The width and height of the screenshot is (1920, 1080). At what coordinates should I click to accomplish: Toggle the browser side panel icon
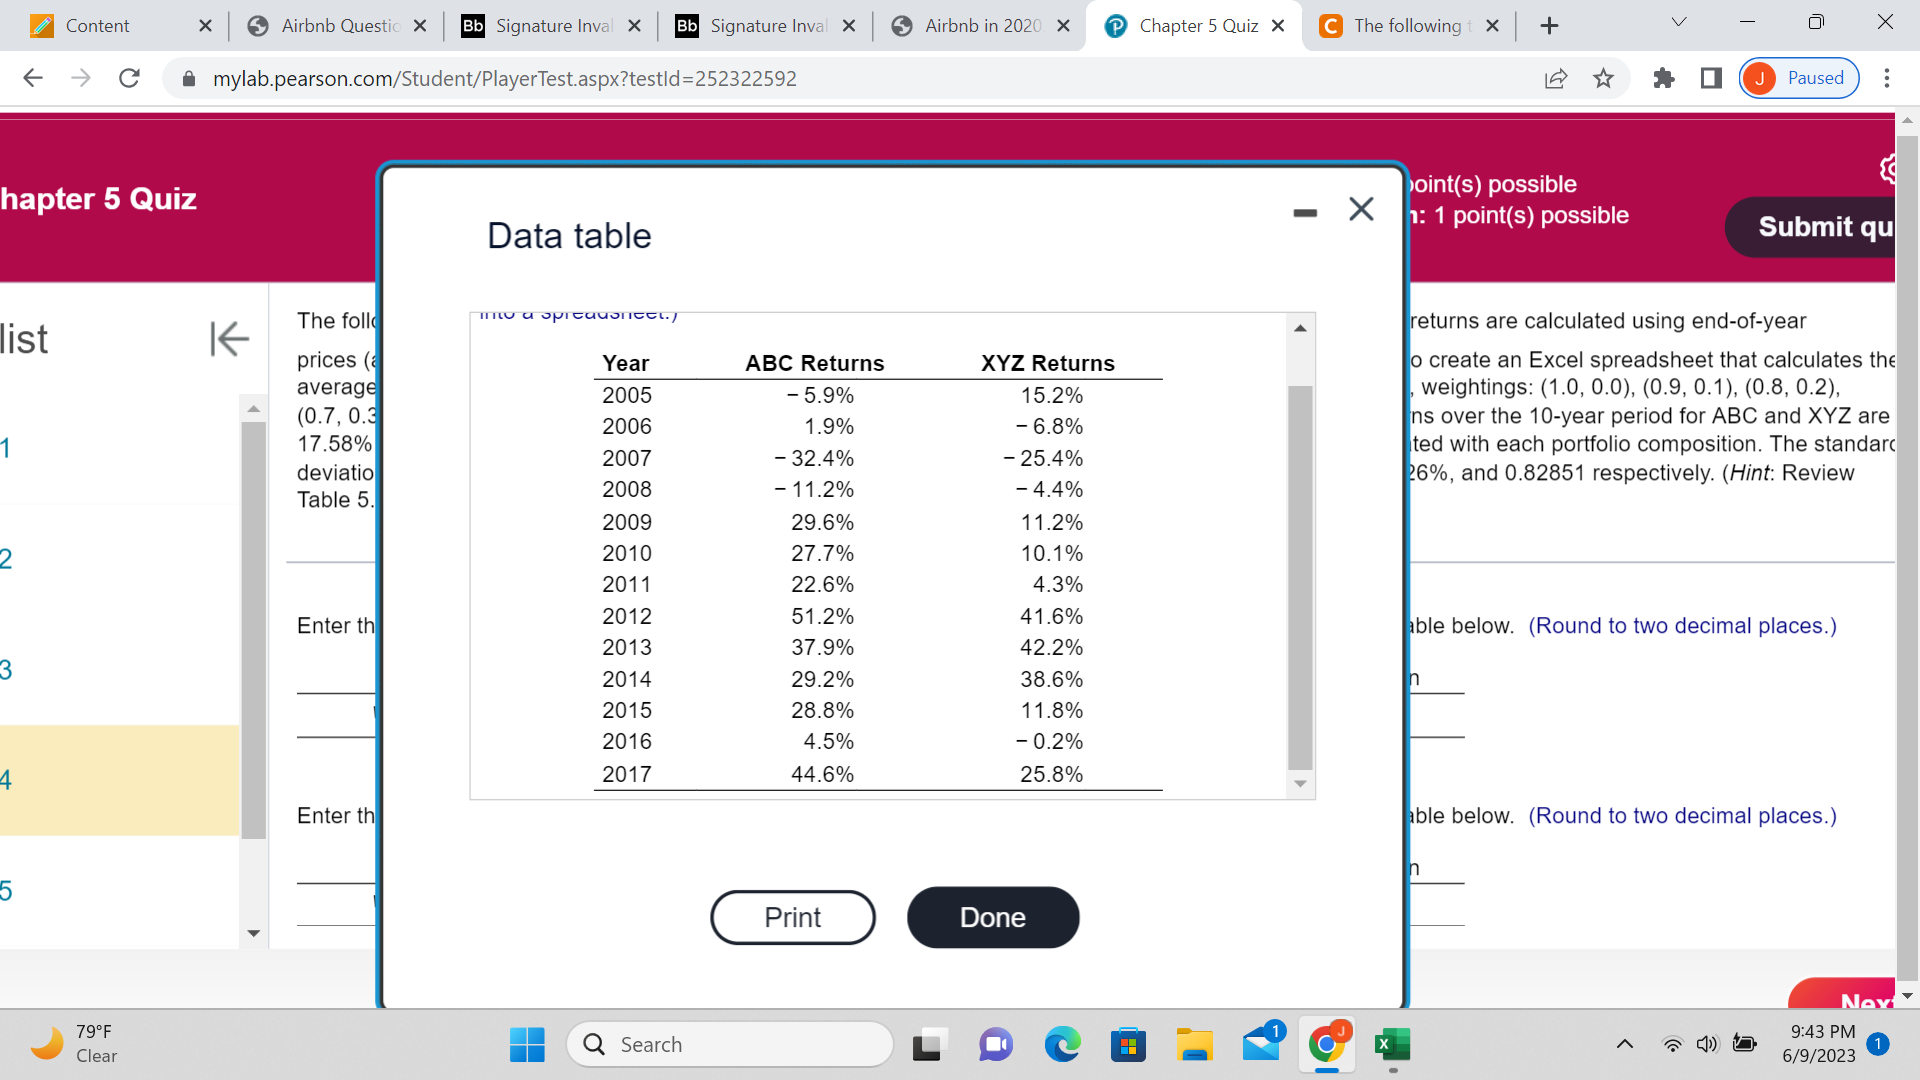(1711, 78)
